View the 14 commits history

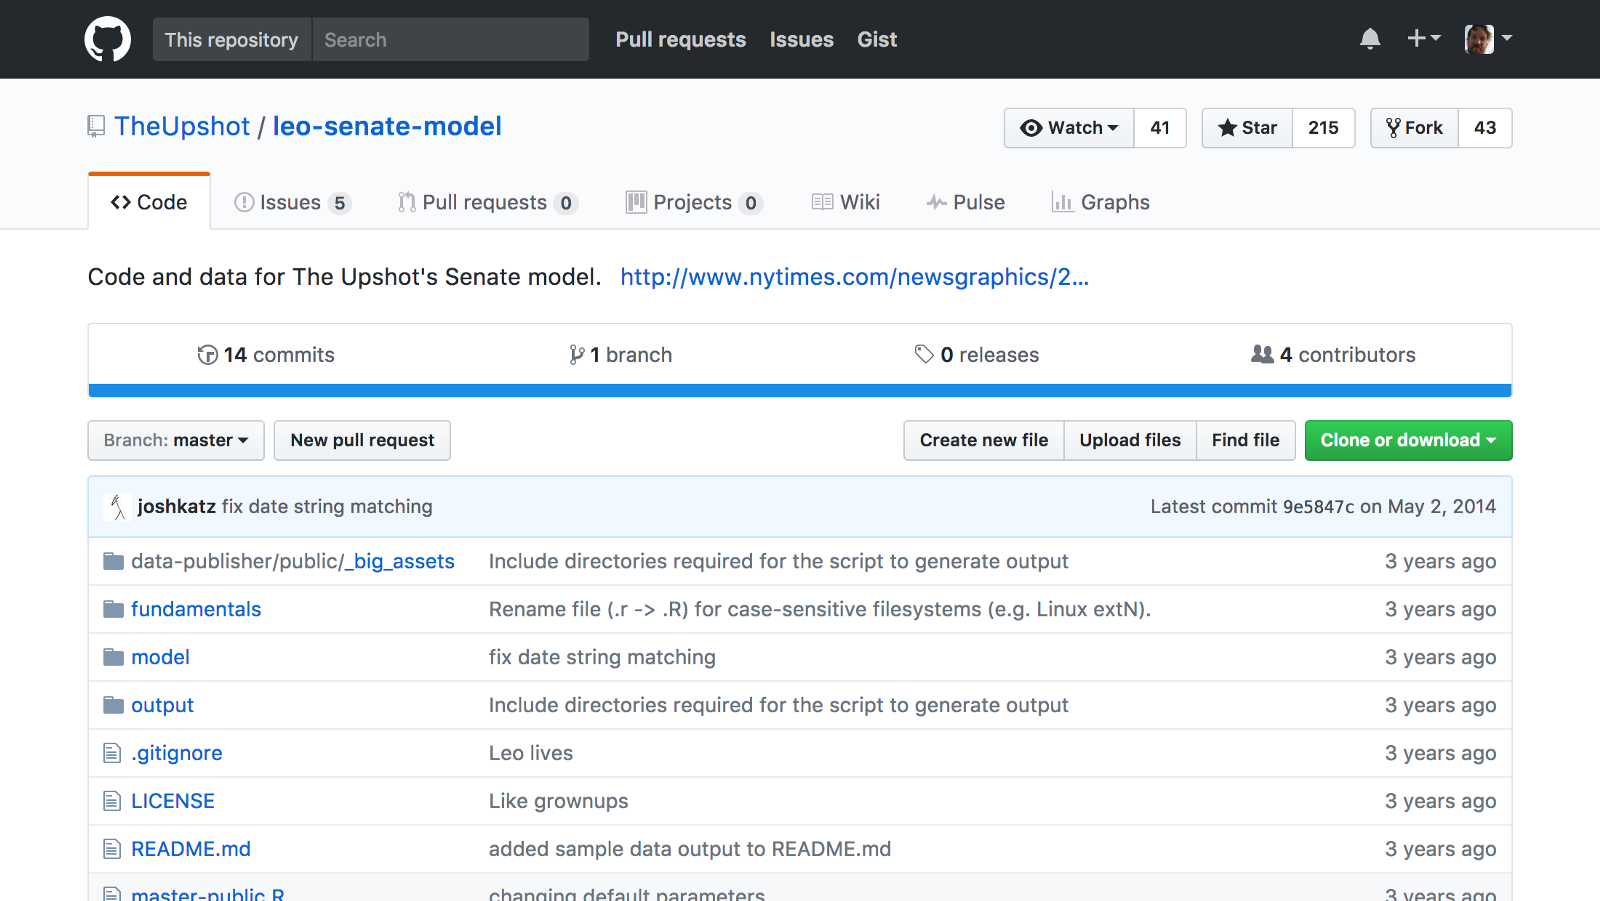(266, 355)
